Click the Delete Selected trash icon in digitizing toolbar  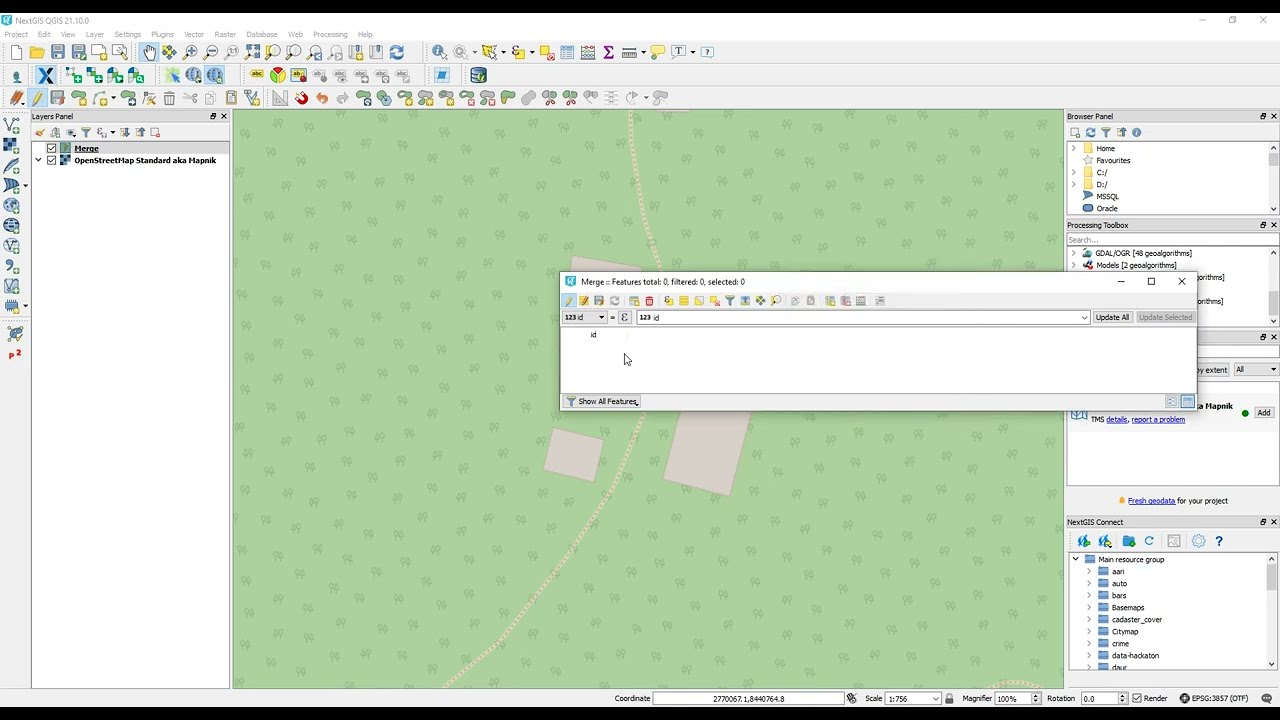[x=169, y=98]
